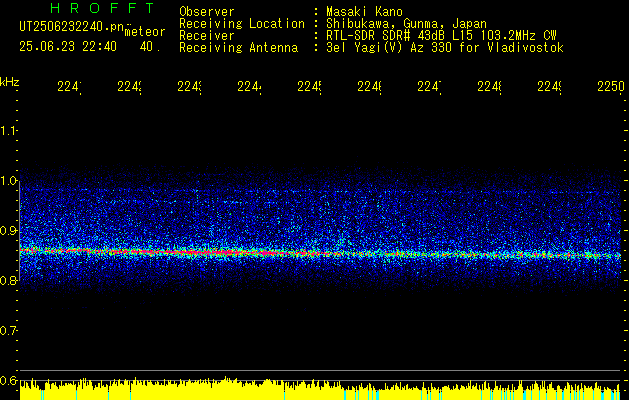Screen dimensions: 629x400
Task: Click the 0.8 kHz frequency label
Action: pos(8,281)
